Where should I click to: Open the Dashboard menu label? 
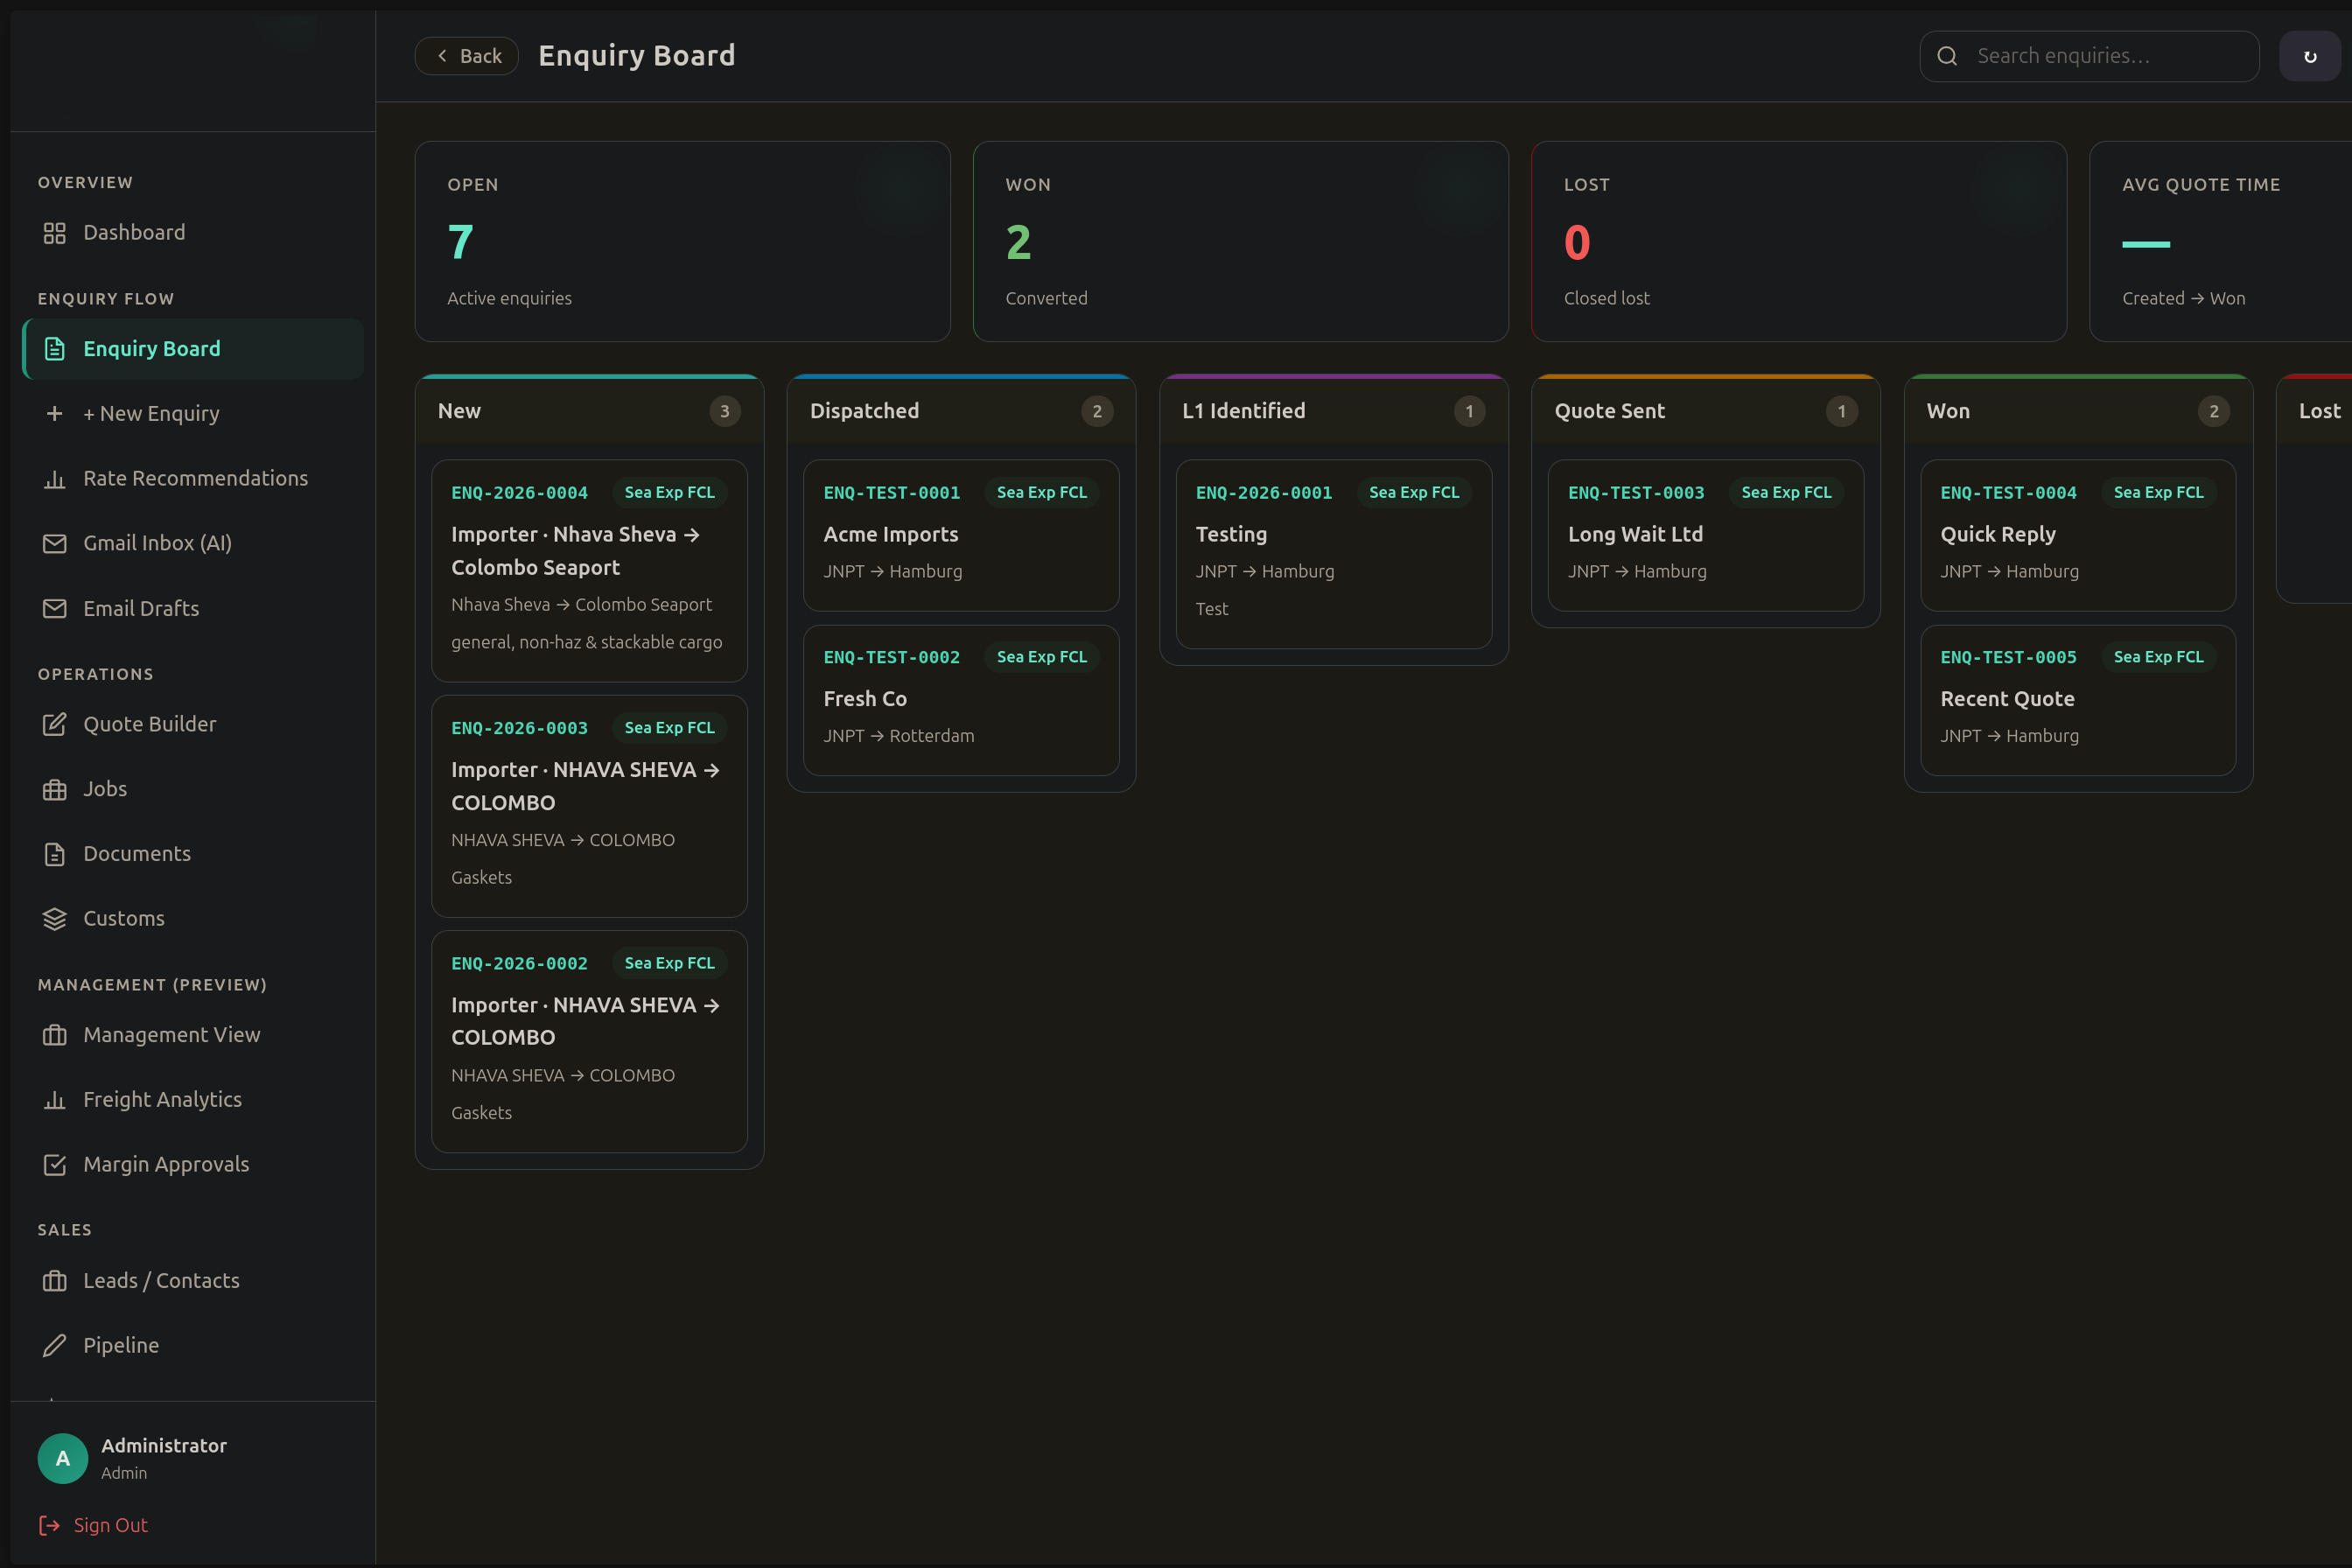[134, 233]
